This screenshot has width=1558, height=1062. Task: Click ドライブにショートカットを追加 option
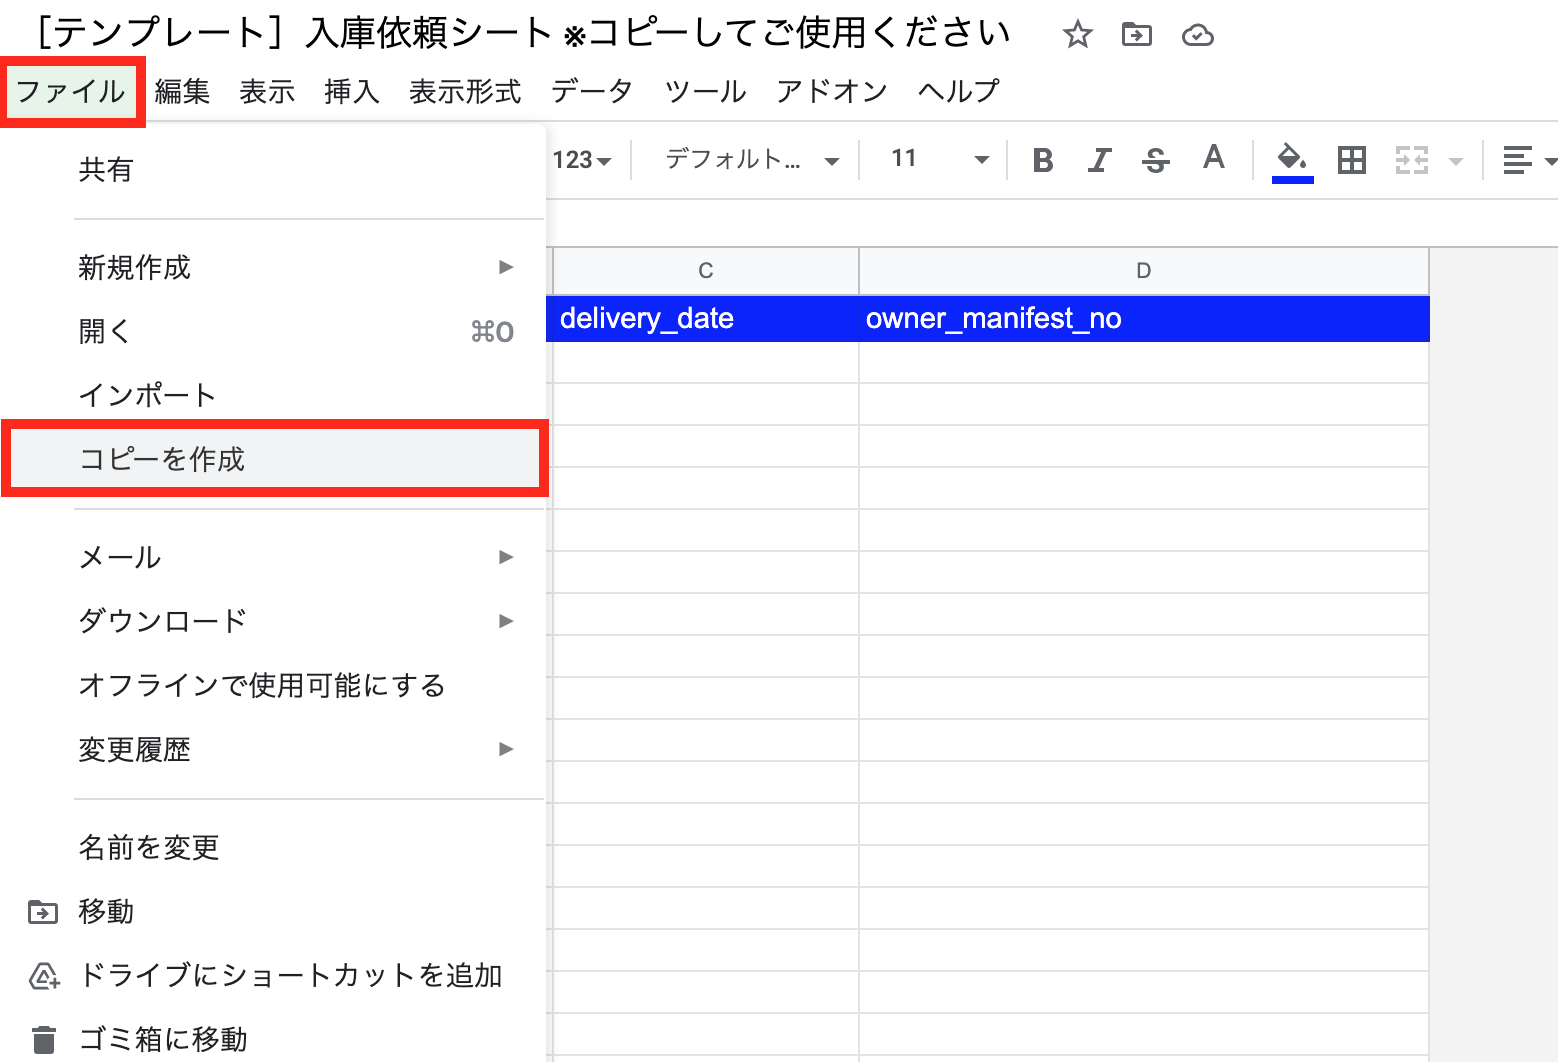pos(290,975)
